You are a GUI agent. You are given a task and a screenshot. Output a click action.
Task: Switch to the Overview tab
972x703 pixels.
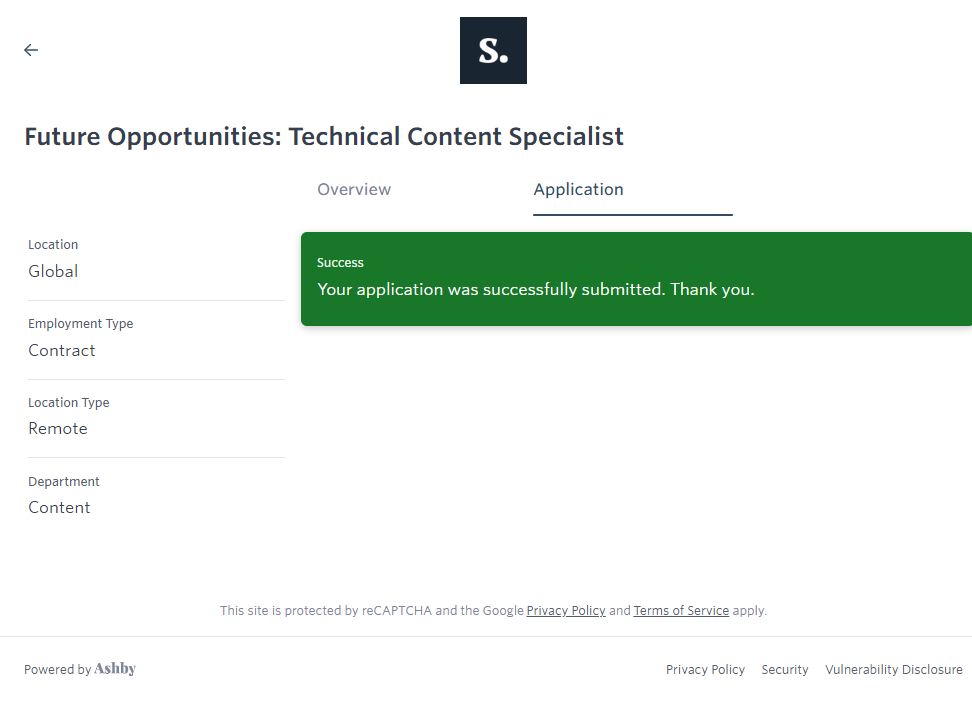click(x=354, y=189)
